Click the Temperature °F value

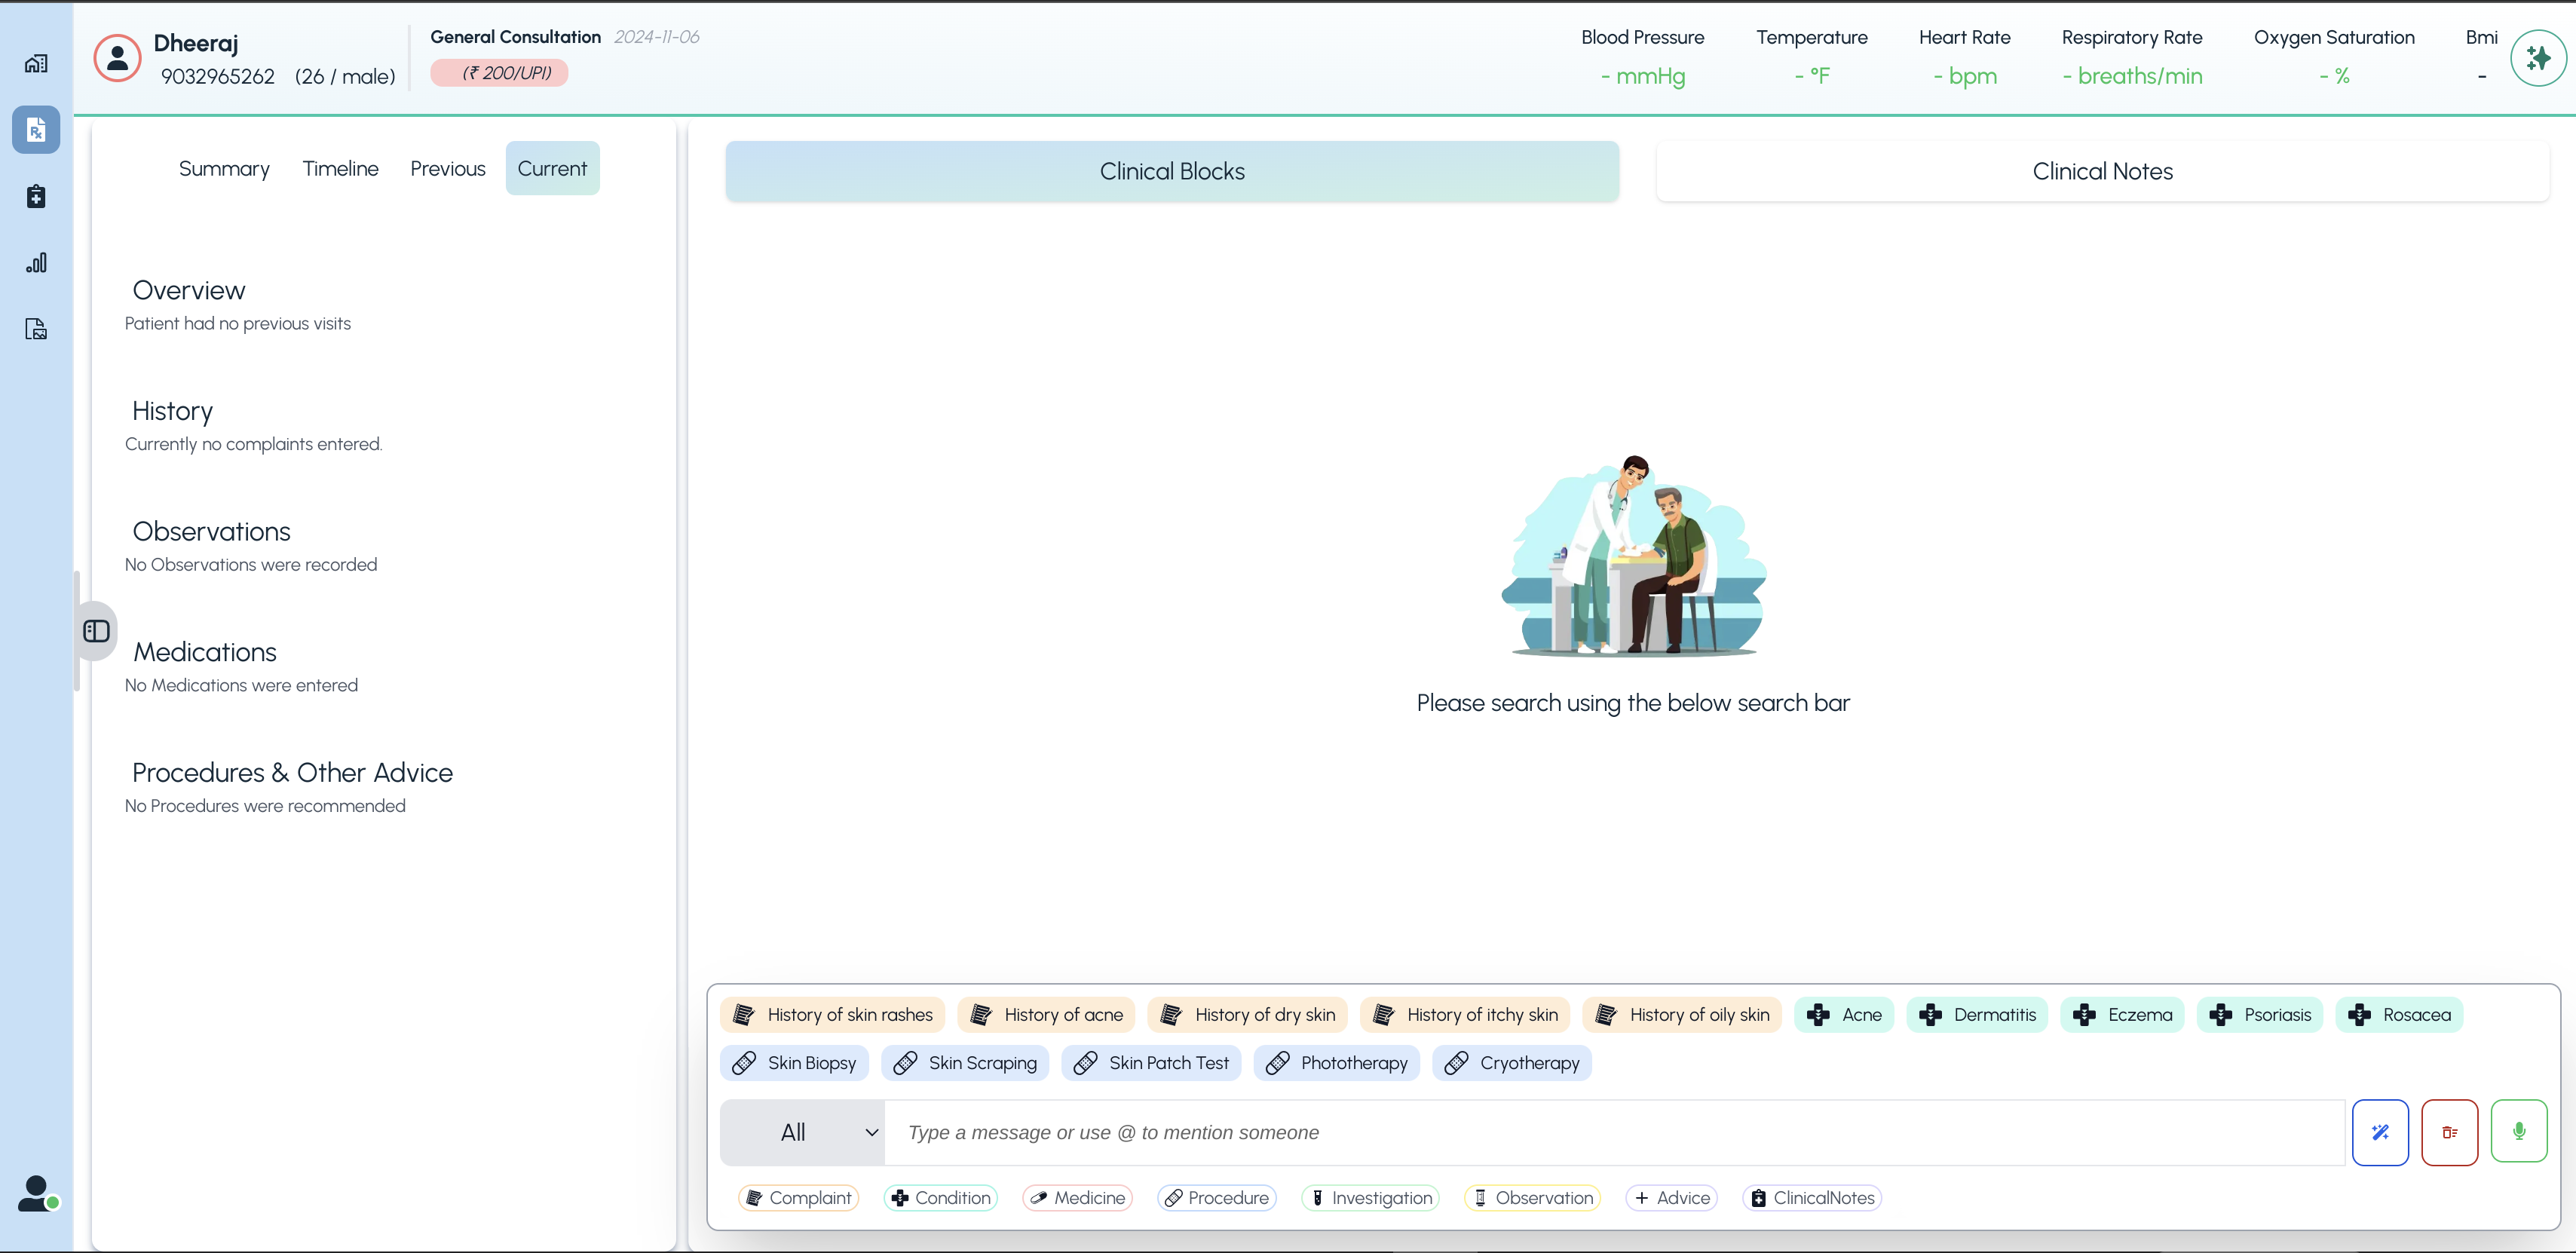pyautogui.click(x=1812, y=76)
